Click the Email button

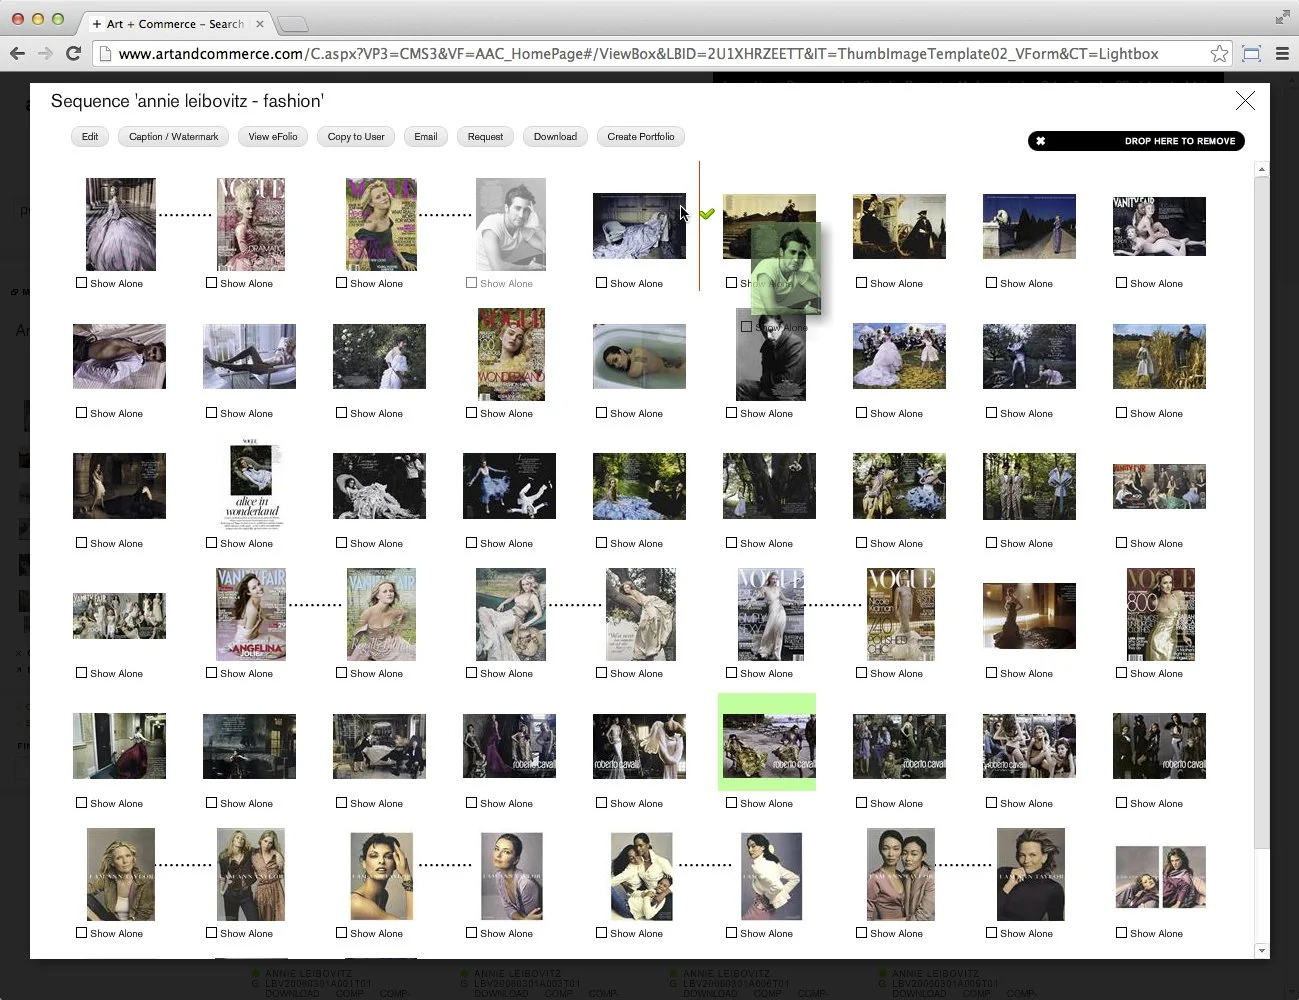426,137
